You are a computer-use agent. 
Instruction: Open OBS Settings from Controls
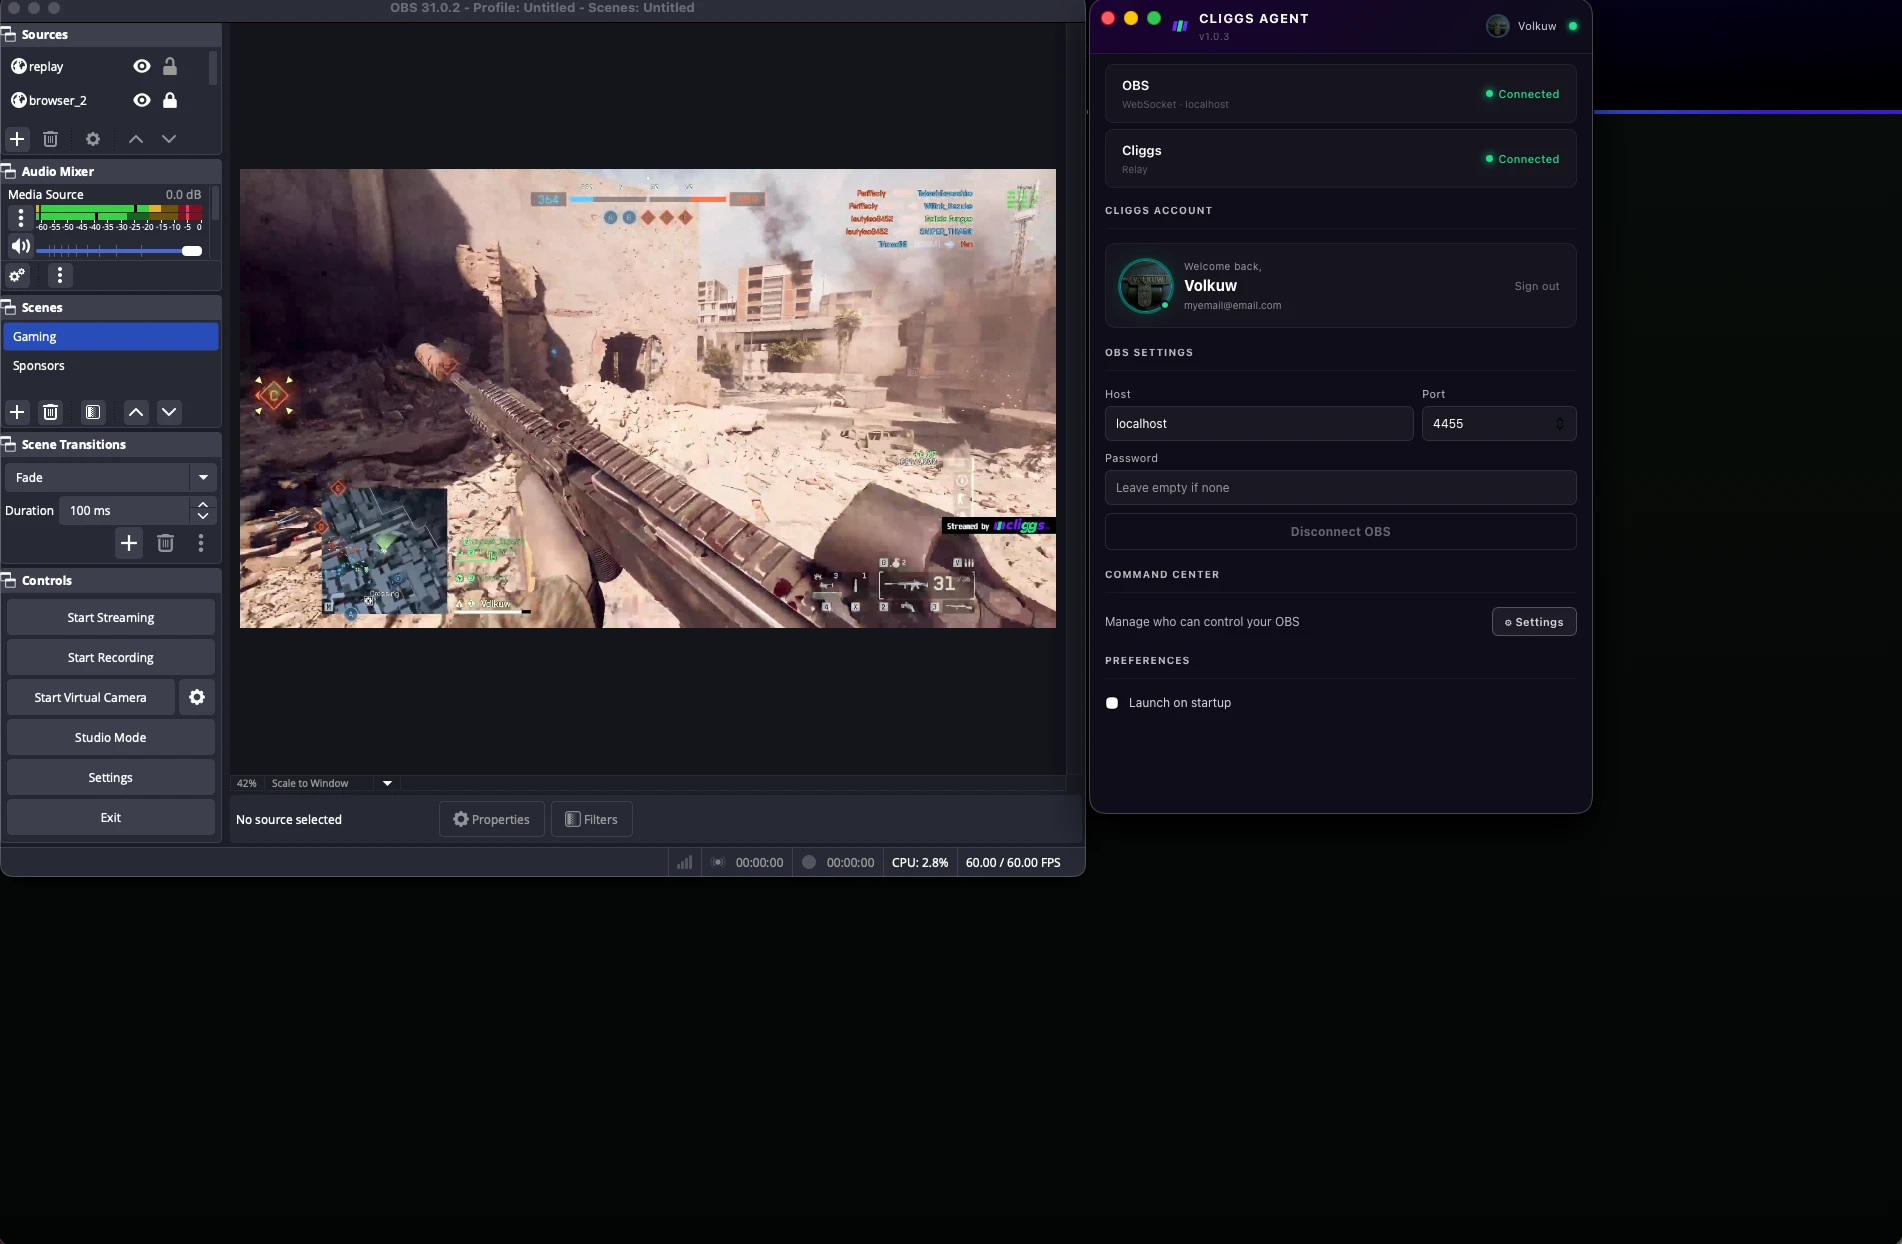coord(111,778)
